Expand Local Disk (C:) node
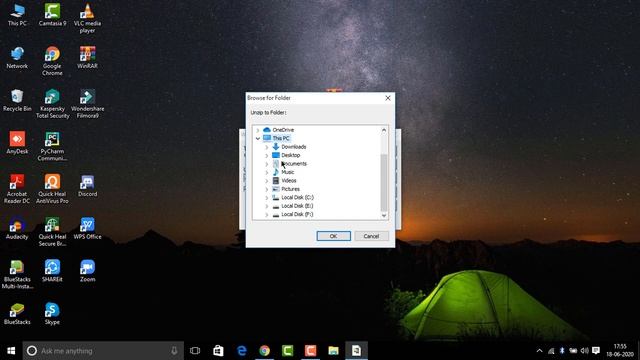The image size is (640, 360). 267,198
